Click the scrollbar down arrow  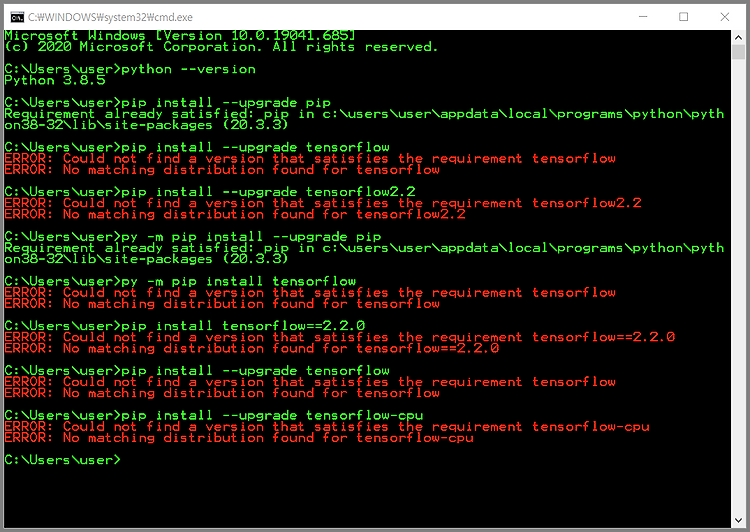coord(738,521)
